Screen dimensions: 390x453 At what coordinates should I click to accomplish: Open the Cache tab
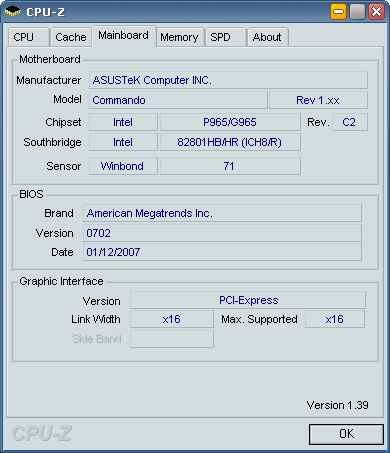click(x=71, y=37)
